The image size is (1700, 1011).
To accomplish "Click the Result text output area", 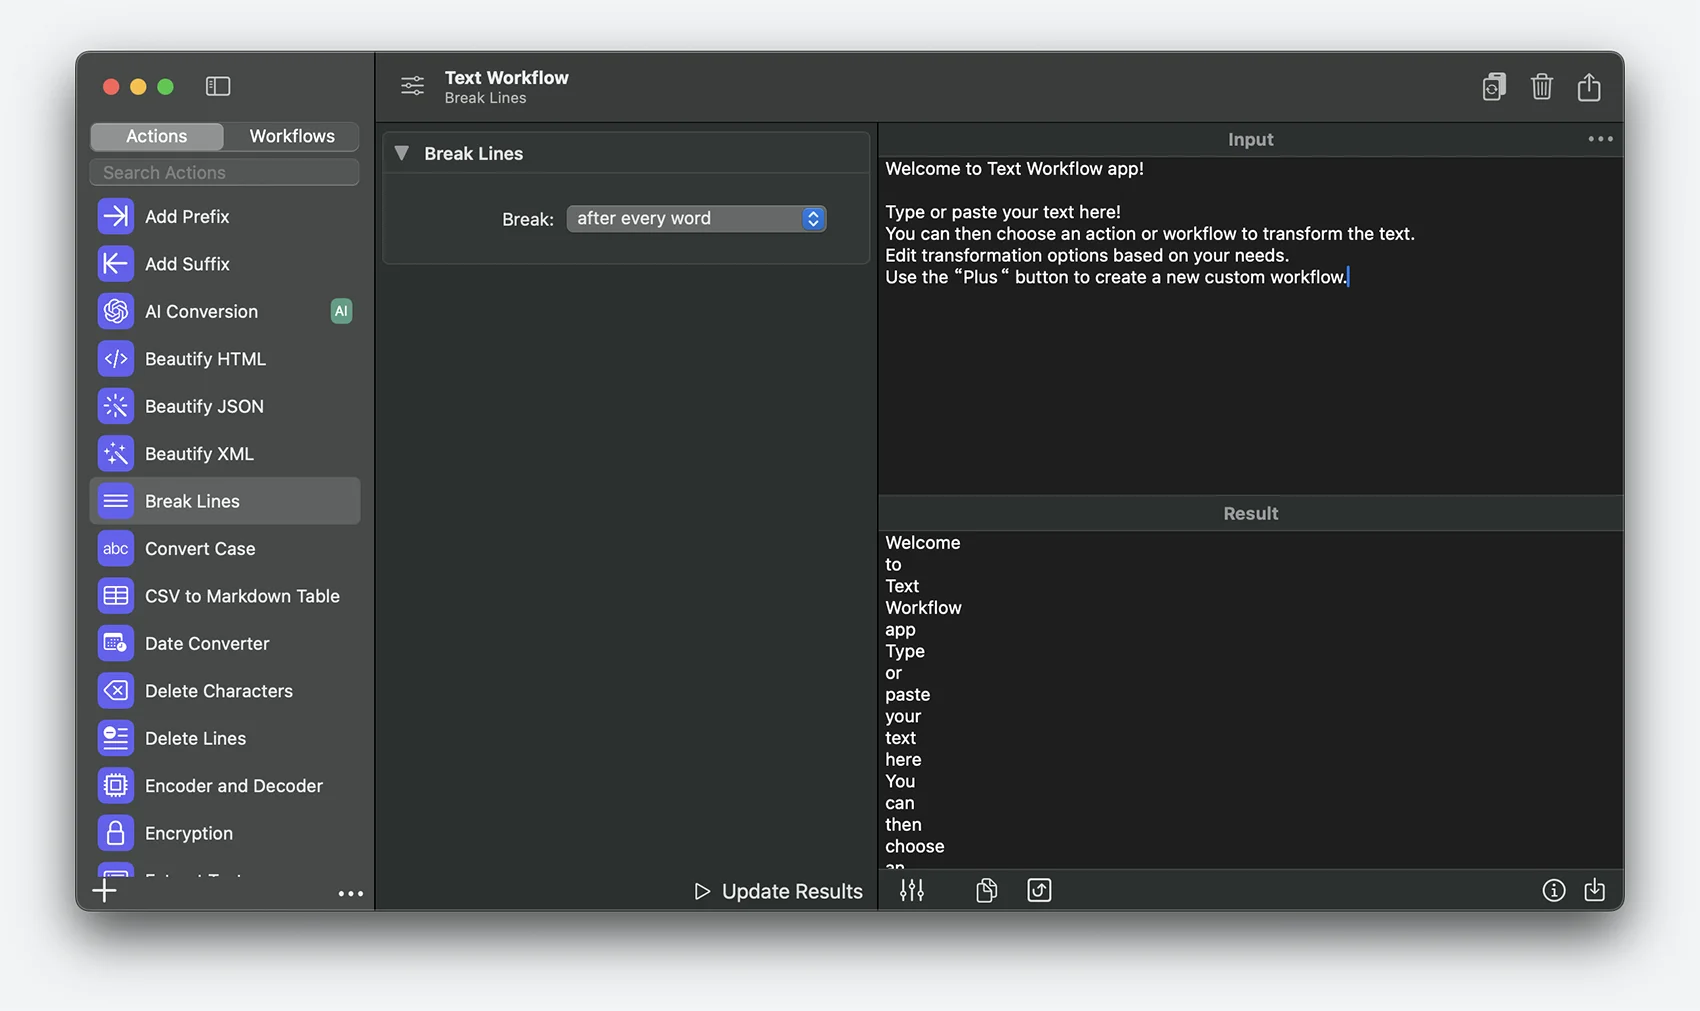I will pyautogui.click(x=1250, y=699).
